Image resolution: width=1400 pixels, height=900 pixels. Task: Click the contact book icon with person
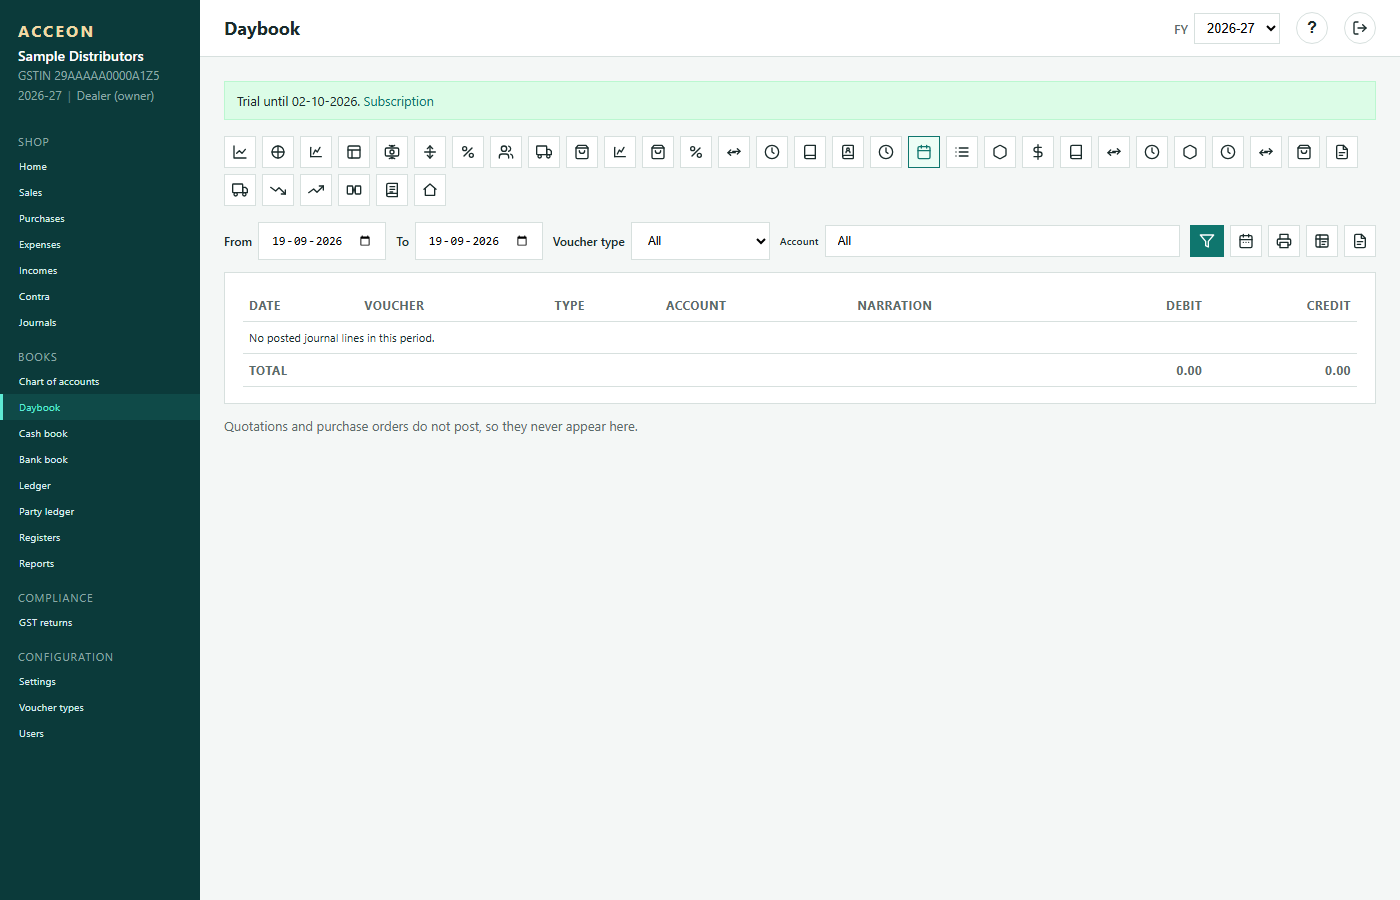pos(848,152)
